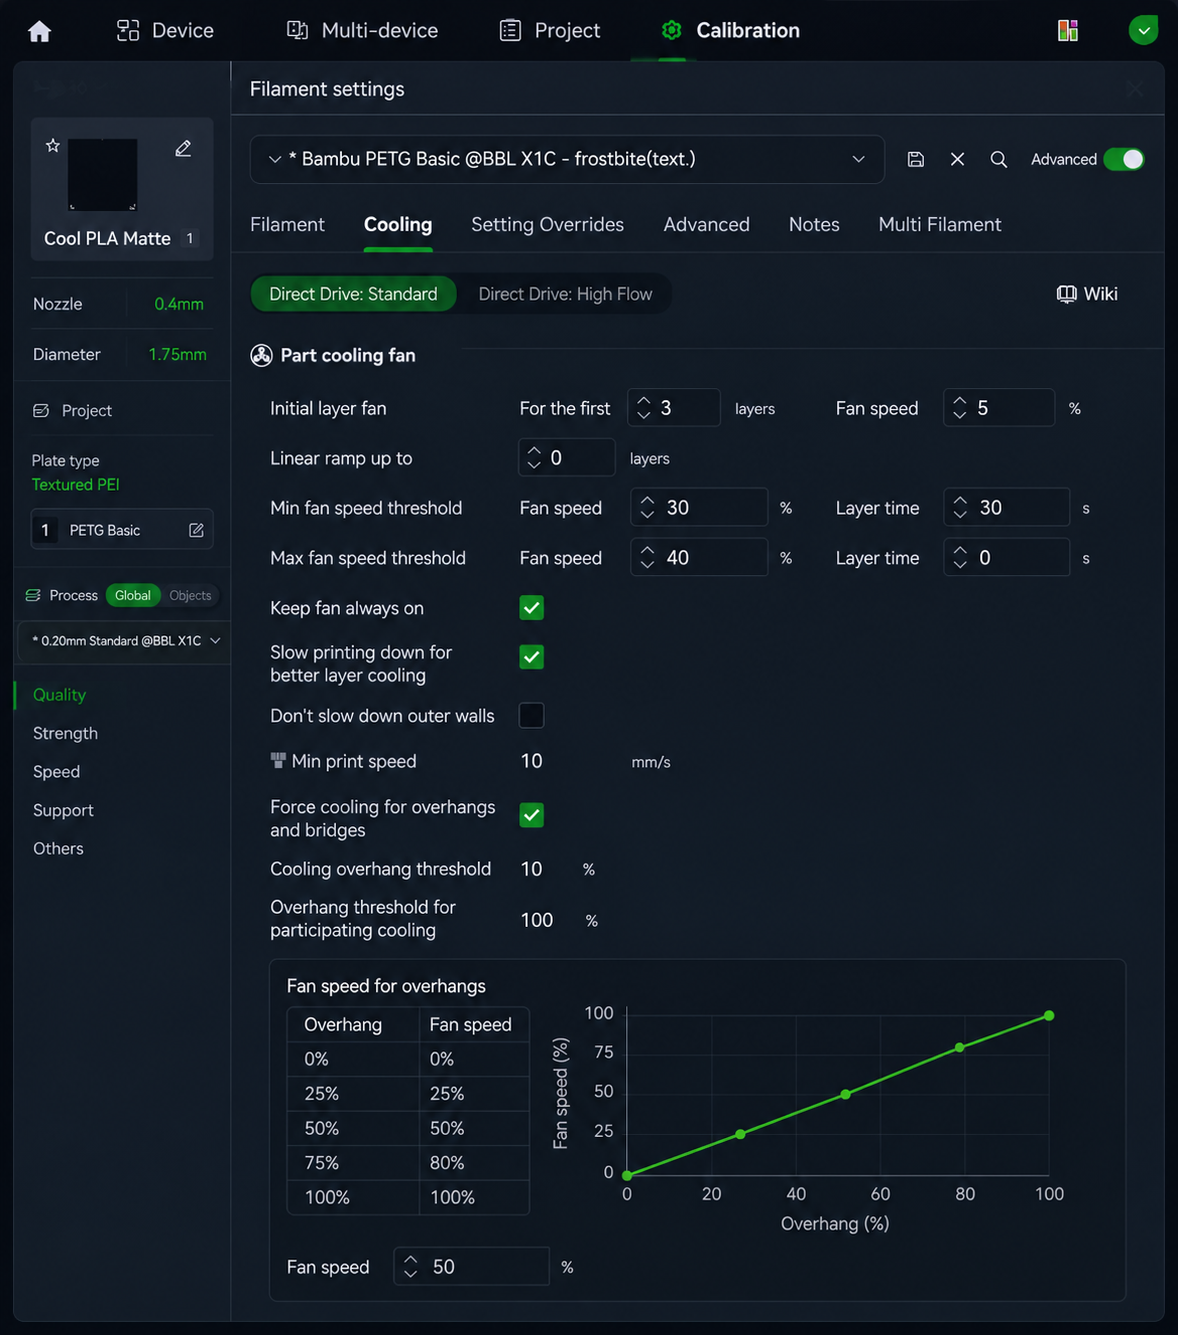The width and height of the screenshot is (1178, 1335).
Task: Click the 25% overhang table cell
Action: tap(354, 1094)
